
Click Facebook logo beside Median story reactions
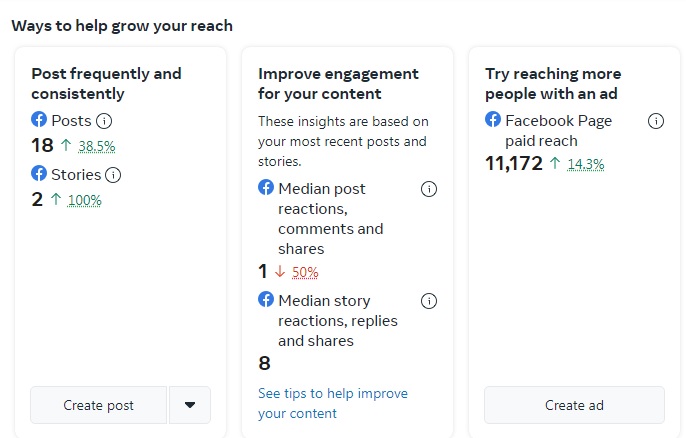pyautogui.click(x=266, y=300)
